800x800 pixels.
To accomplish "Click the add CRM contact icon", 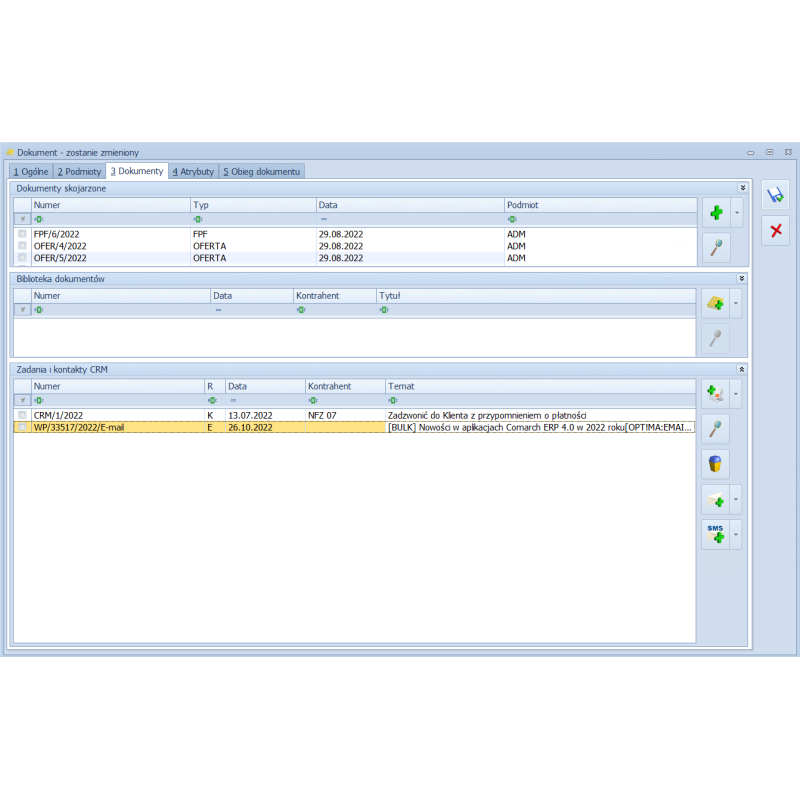I will point(716,393).
